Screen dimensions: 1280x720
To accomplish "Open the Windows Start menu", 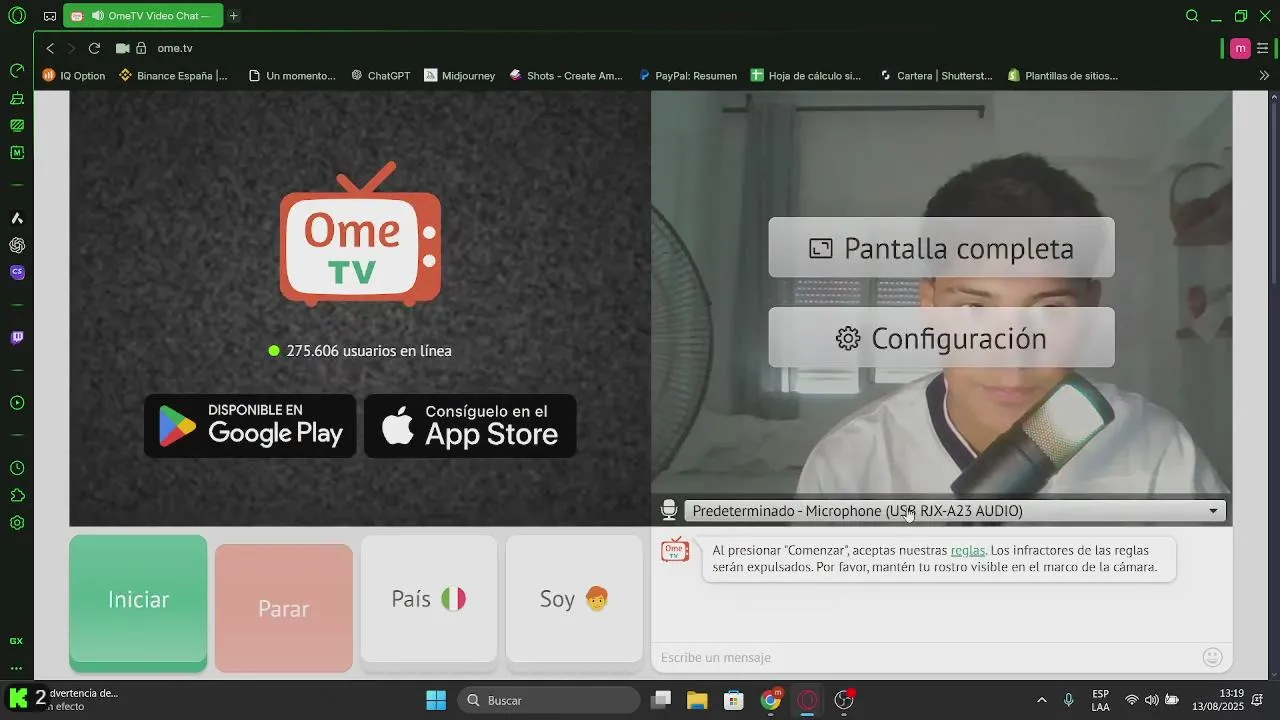I will point(436,700).
